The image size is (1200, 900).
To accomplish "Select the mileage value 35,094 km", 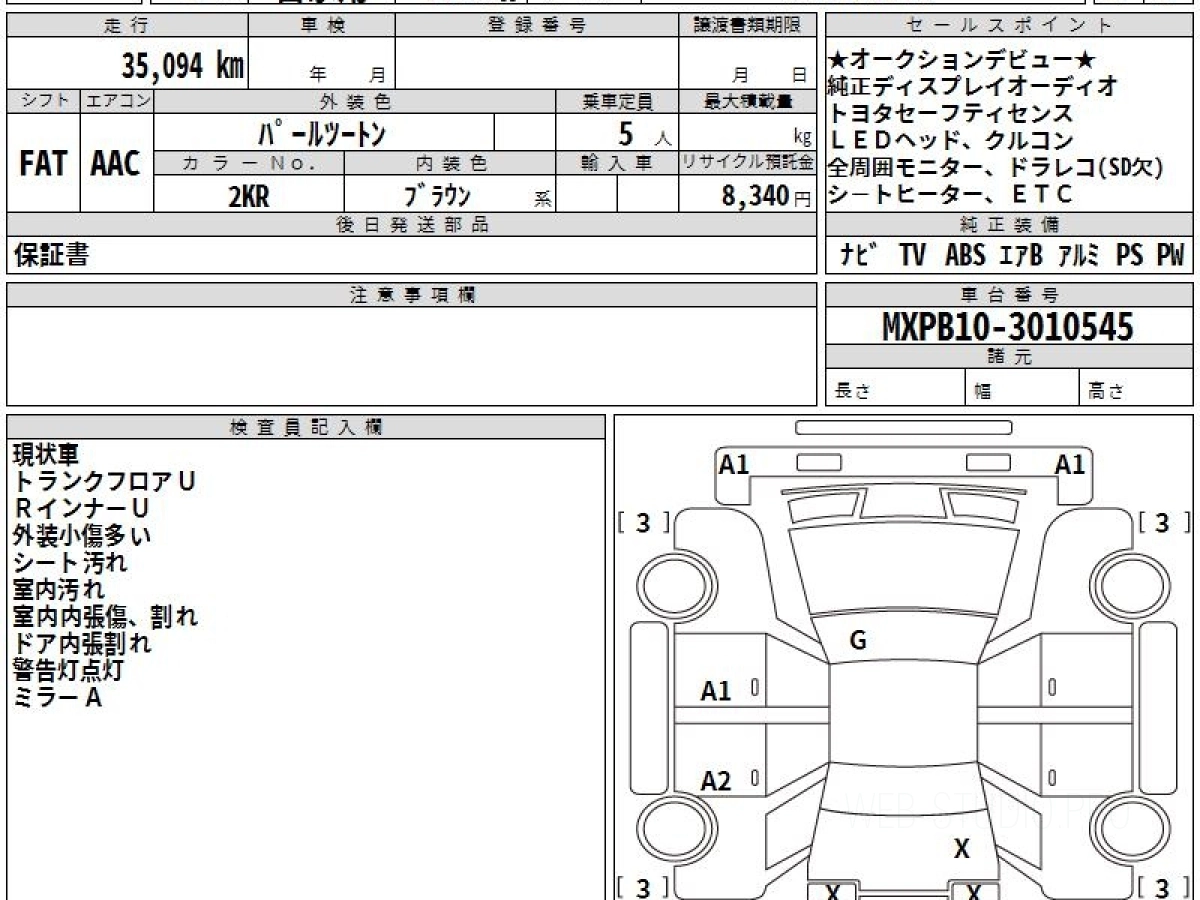I will tap(182, 66).
